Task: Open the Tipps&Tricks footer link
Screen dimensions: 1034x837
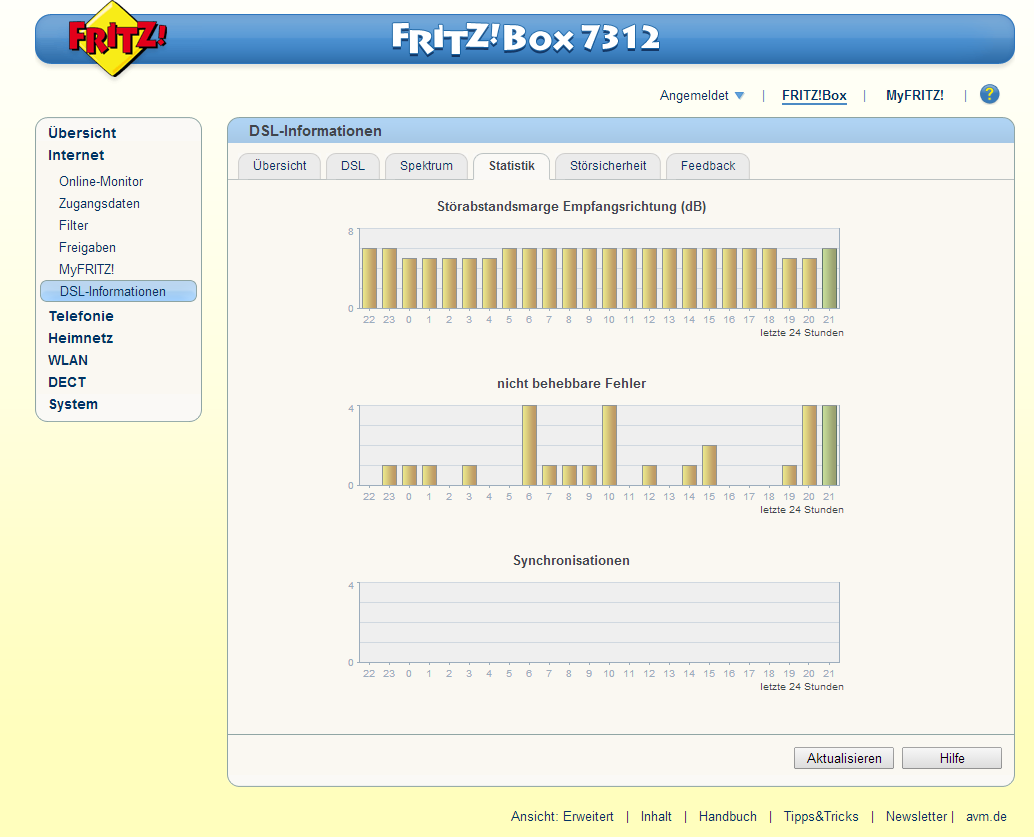Action: [x=821, y=817]
